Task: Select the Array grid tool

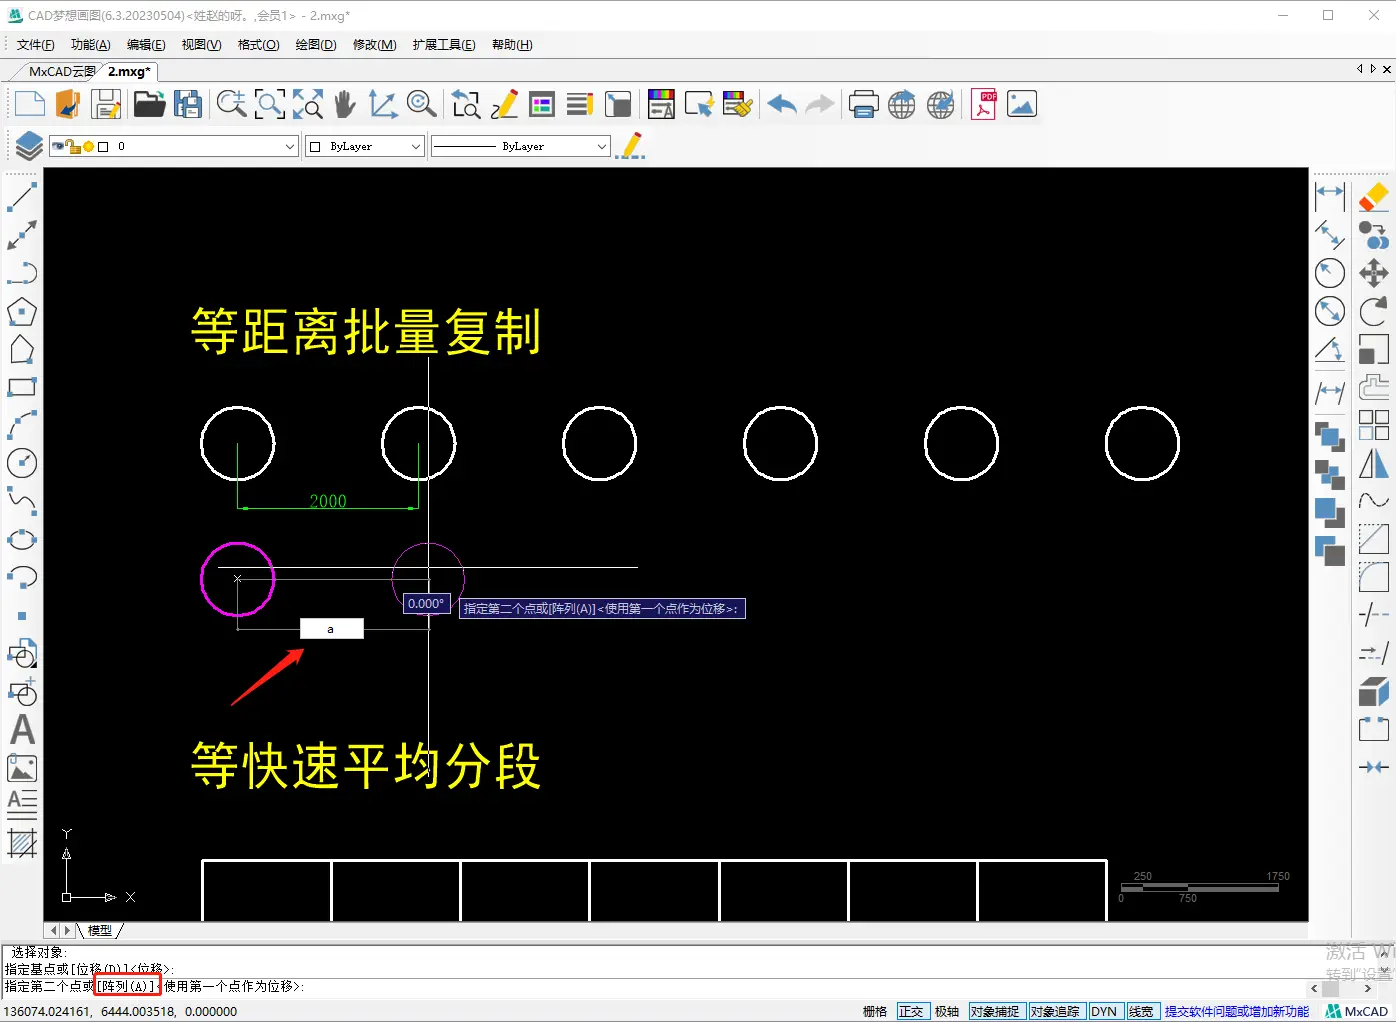Action: [x=1374, y=425]
